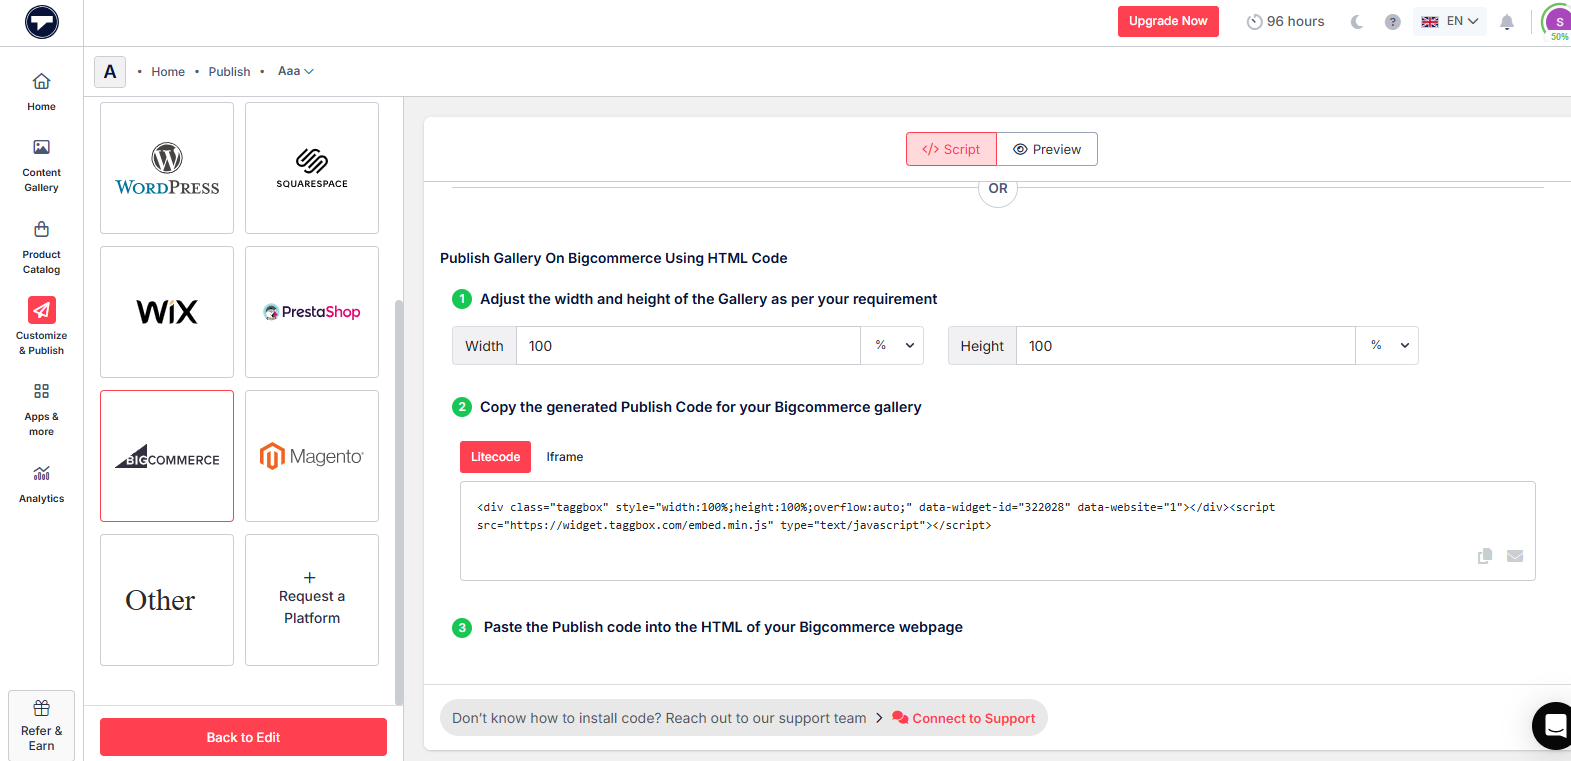Open Apps & more in the sidebar

tap(41, 409)
